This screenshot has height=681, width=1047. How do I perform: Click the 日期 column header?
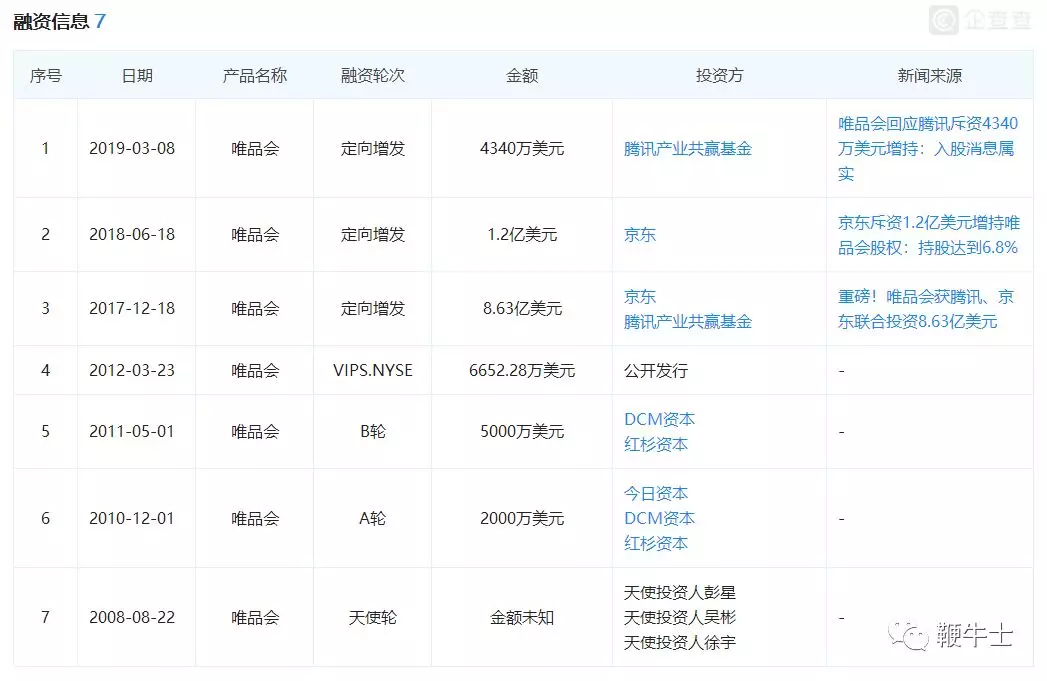(x=137, y=75)
